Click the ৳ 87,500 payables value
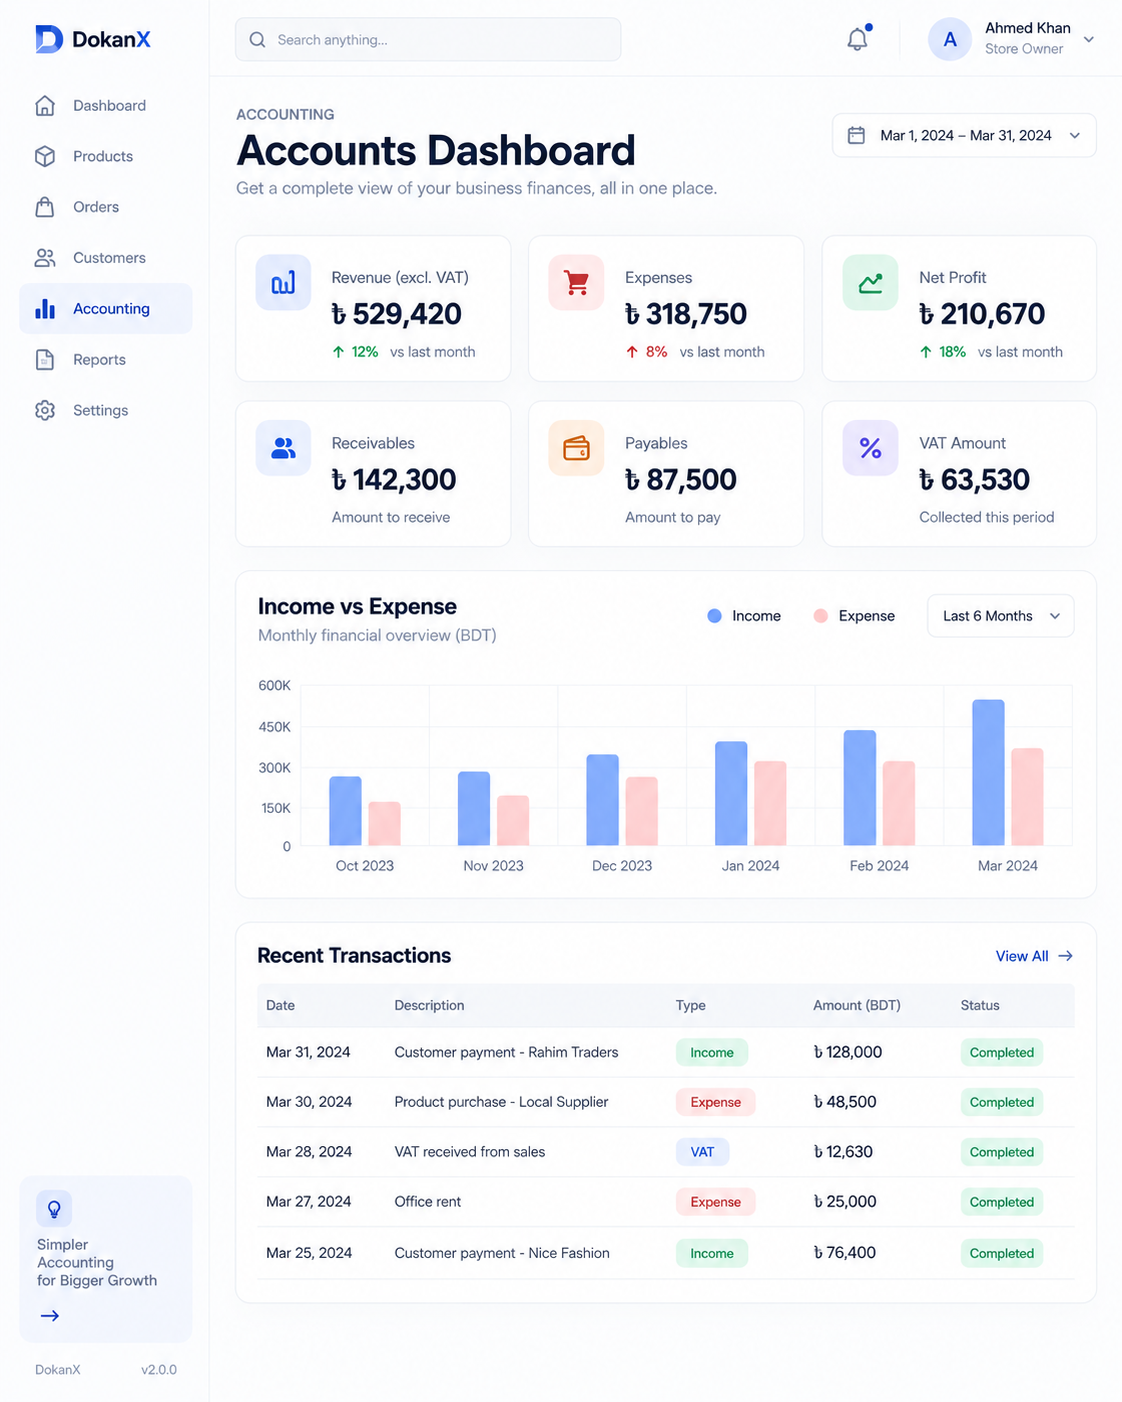This screenshot has height=1402, width=1122. (x=681, y=480)
